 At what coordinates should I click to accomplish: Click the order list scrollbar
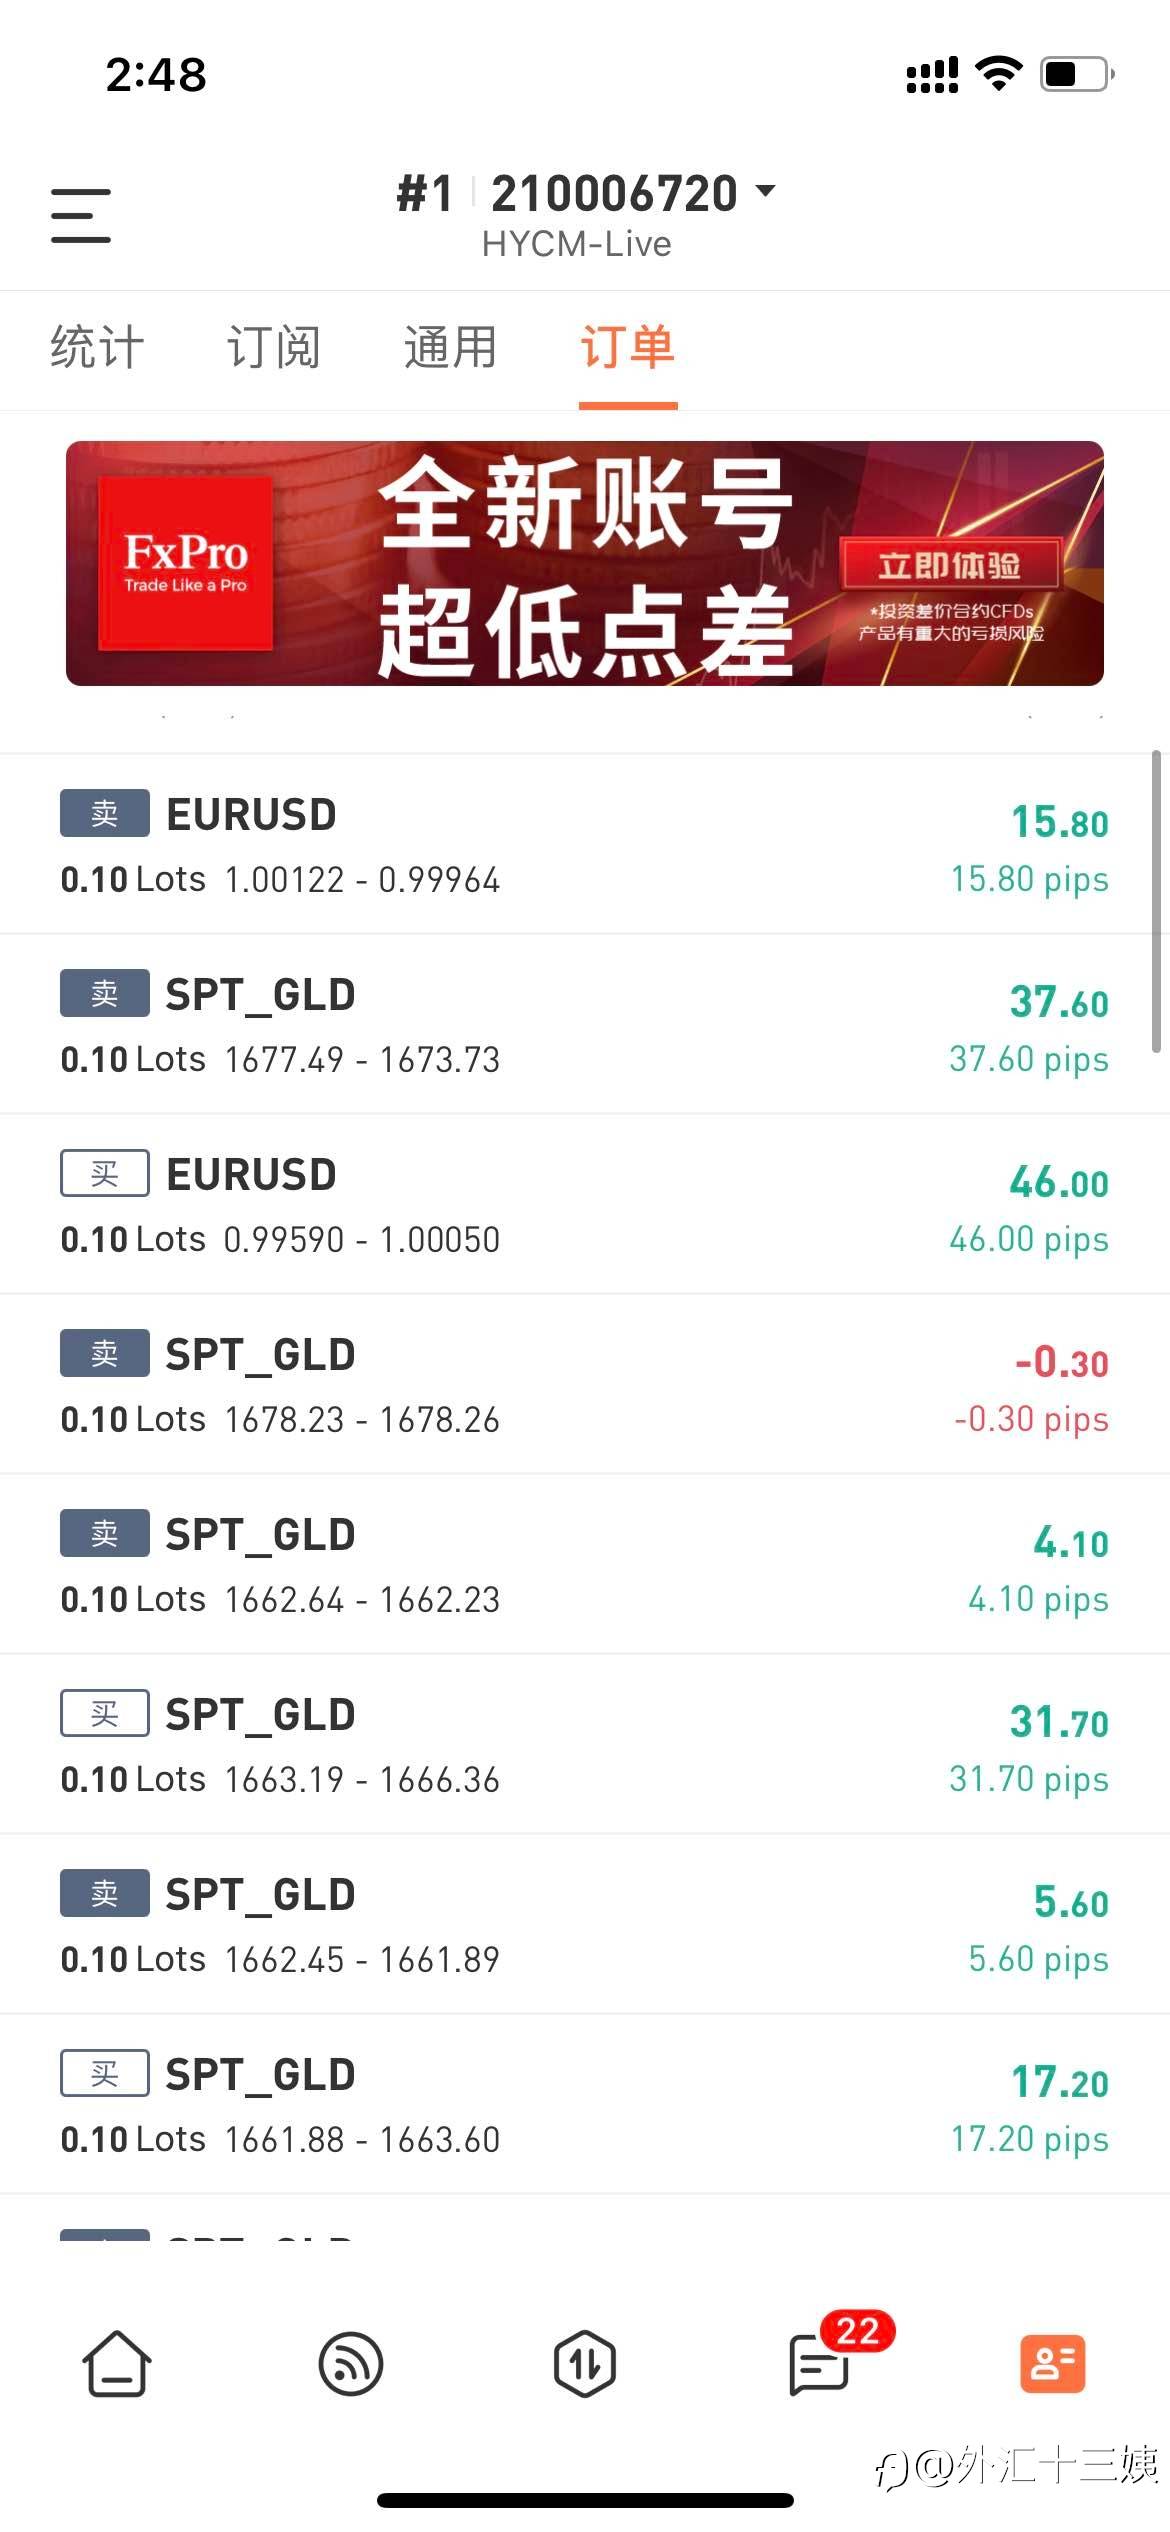(1156, 900)
